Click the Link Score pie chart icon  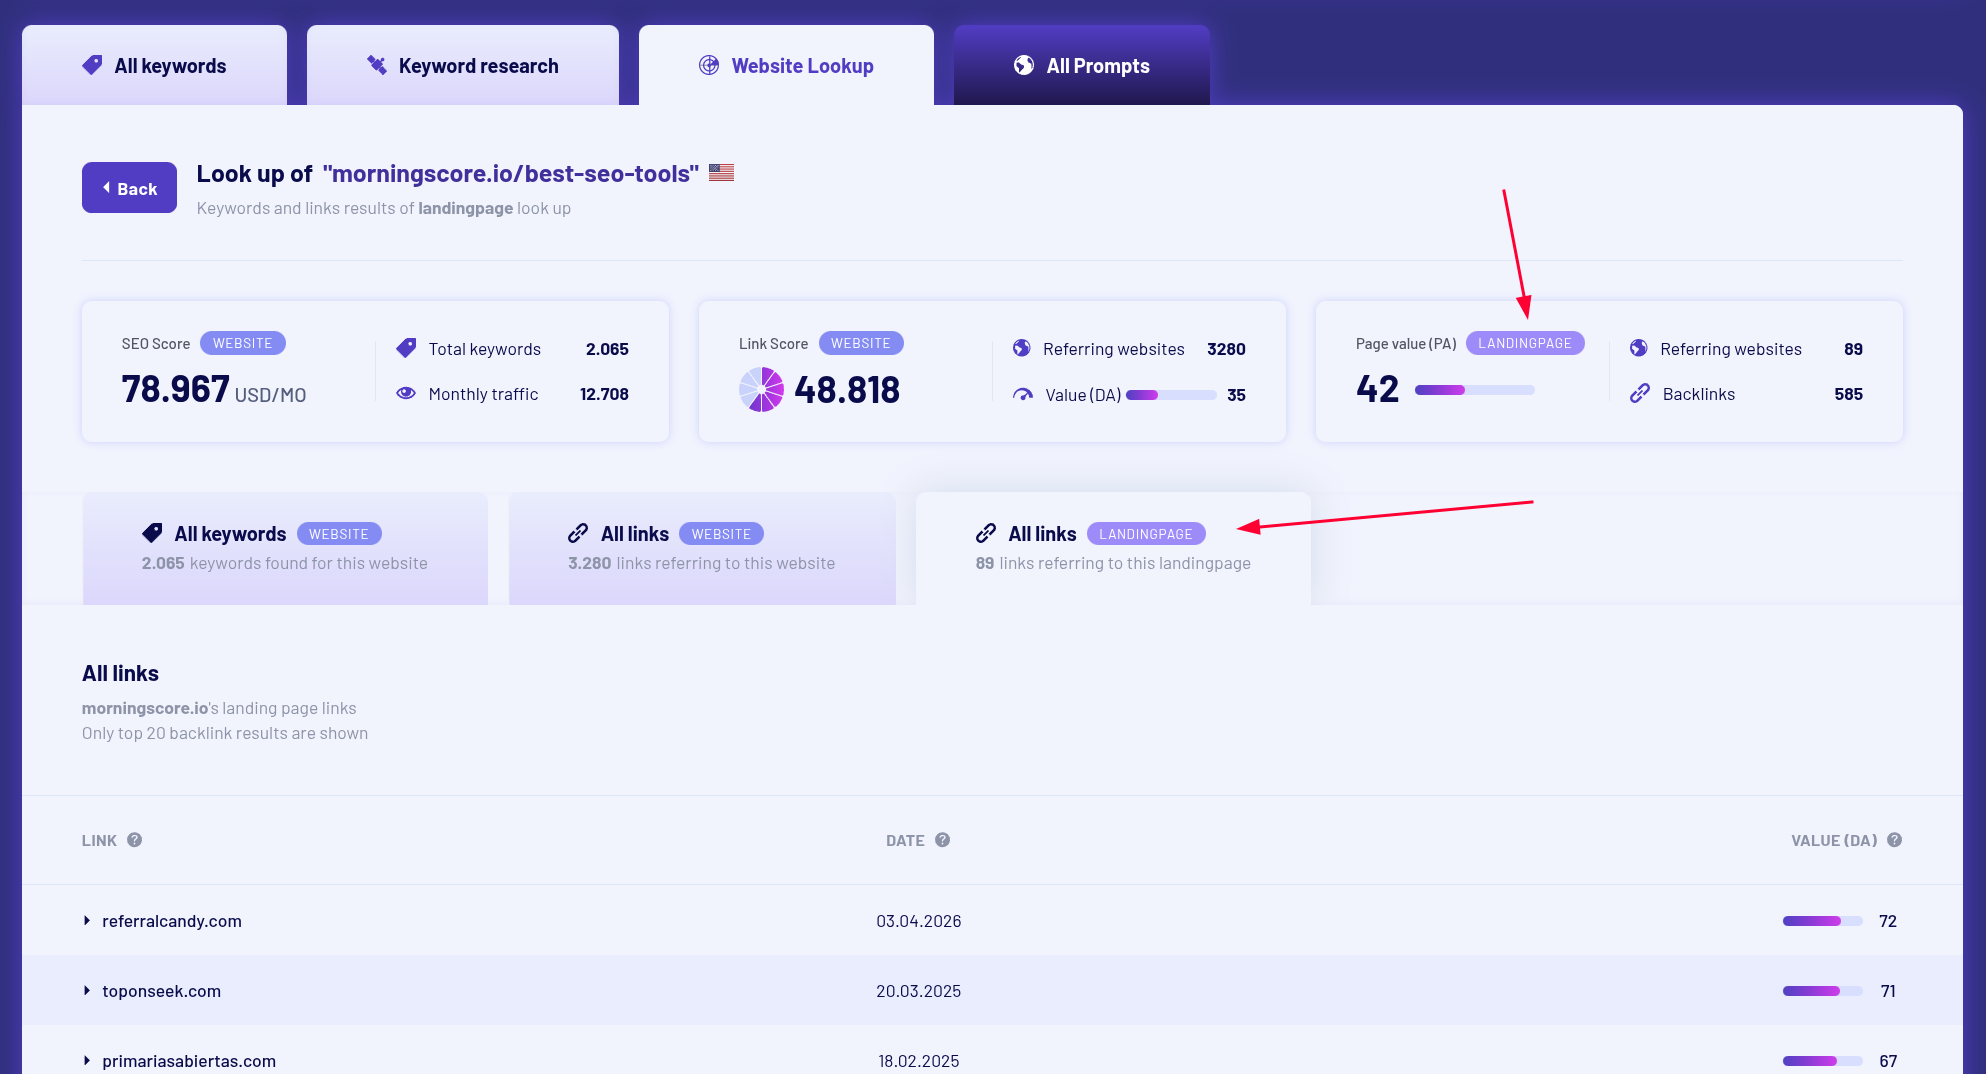761,390
